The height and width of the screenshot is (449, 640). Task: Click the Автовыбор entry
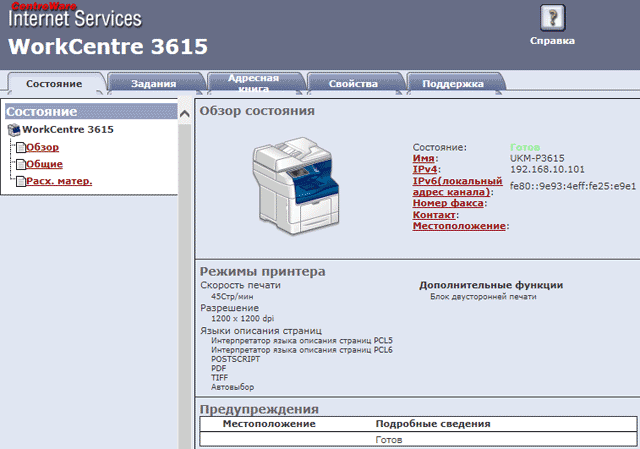click(233, 387)
